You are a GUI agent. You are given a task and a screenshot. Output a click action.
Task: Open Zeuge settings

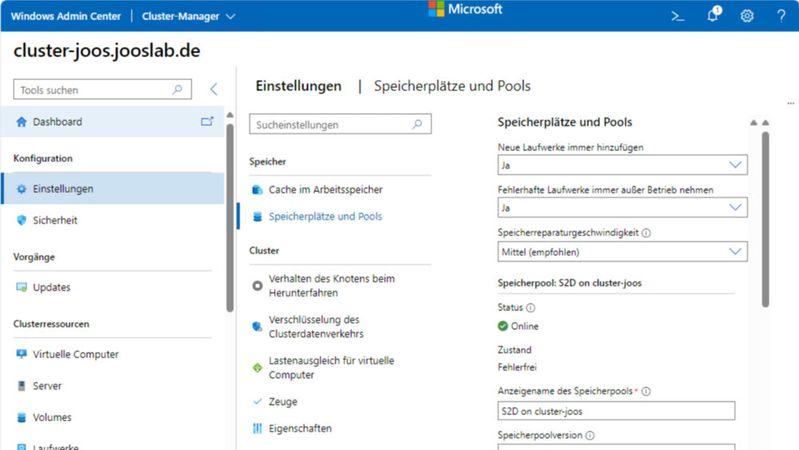[283, 402]
